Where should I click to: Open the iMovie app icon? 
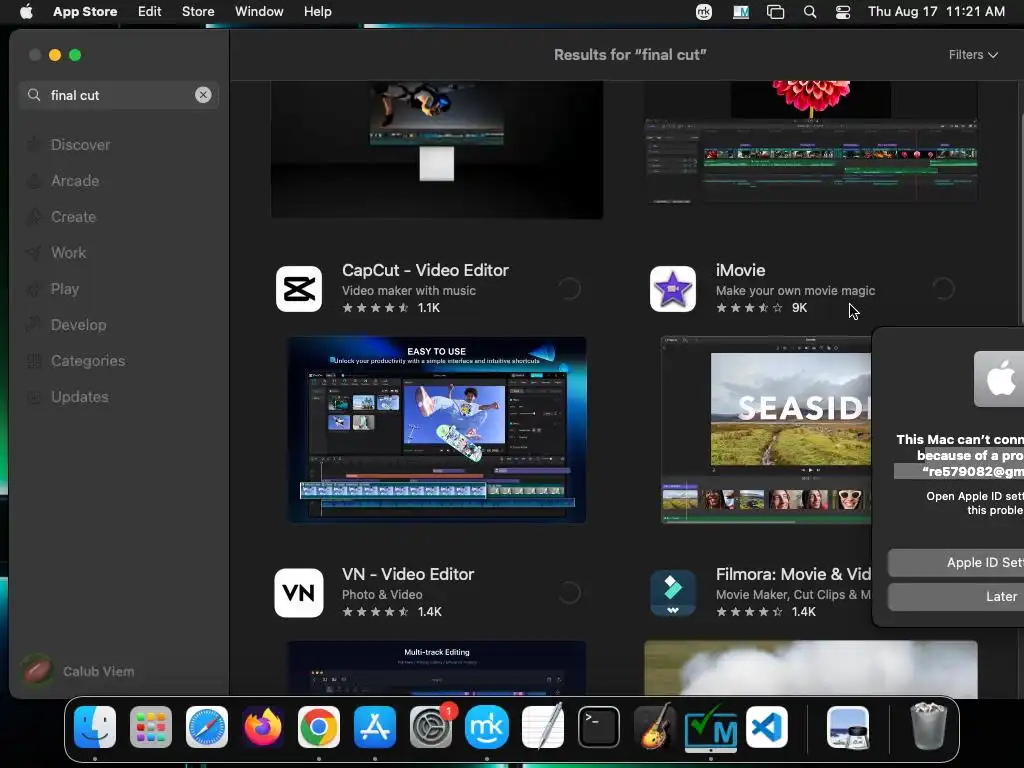click(x=673, y=289)
